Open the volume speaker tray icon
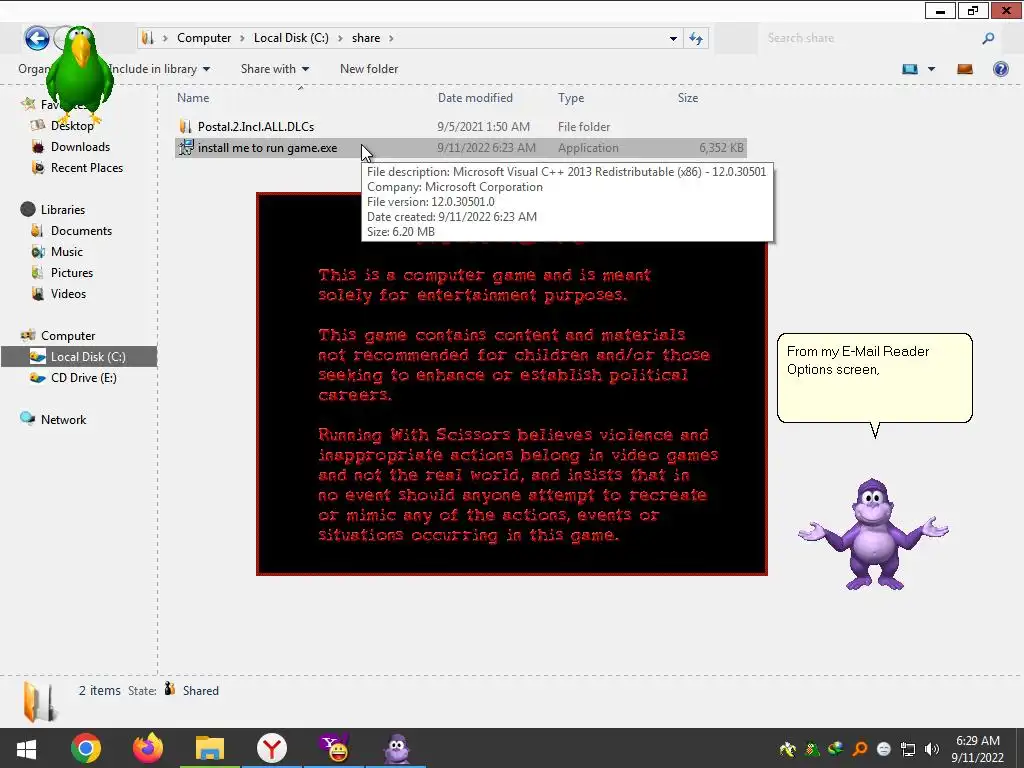The image size is (1024, 768). pyautogui.click(x=932, y=749)
